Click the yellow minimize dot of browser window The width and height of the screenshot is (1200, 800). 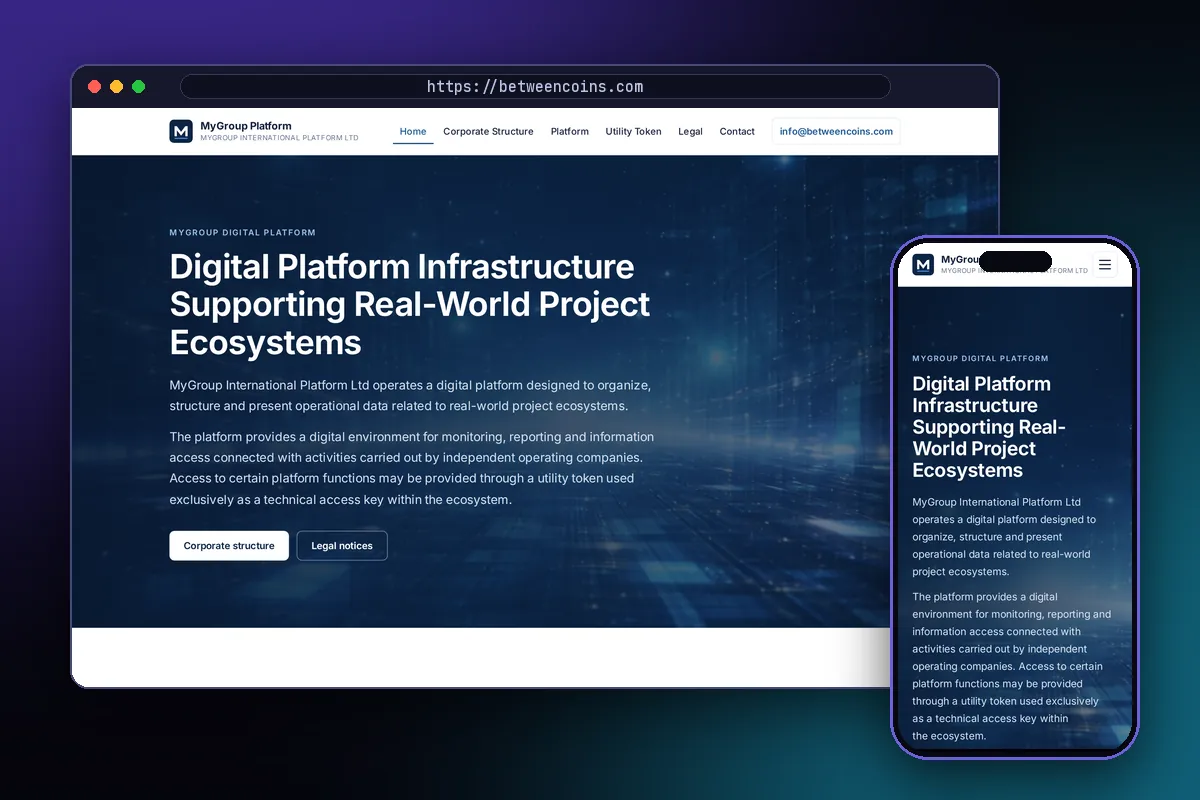coord(117,87)
